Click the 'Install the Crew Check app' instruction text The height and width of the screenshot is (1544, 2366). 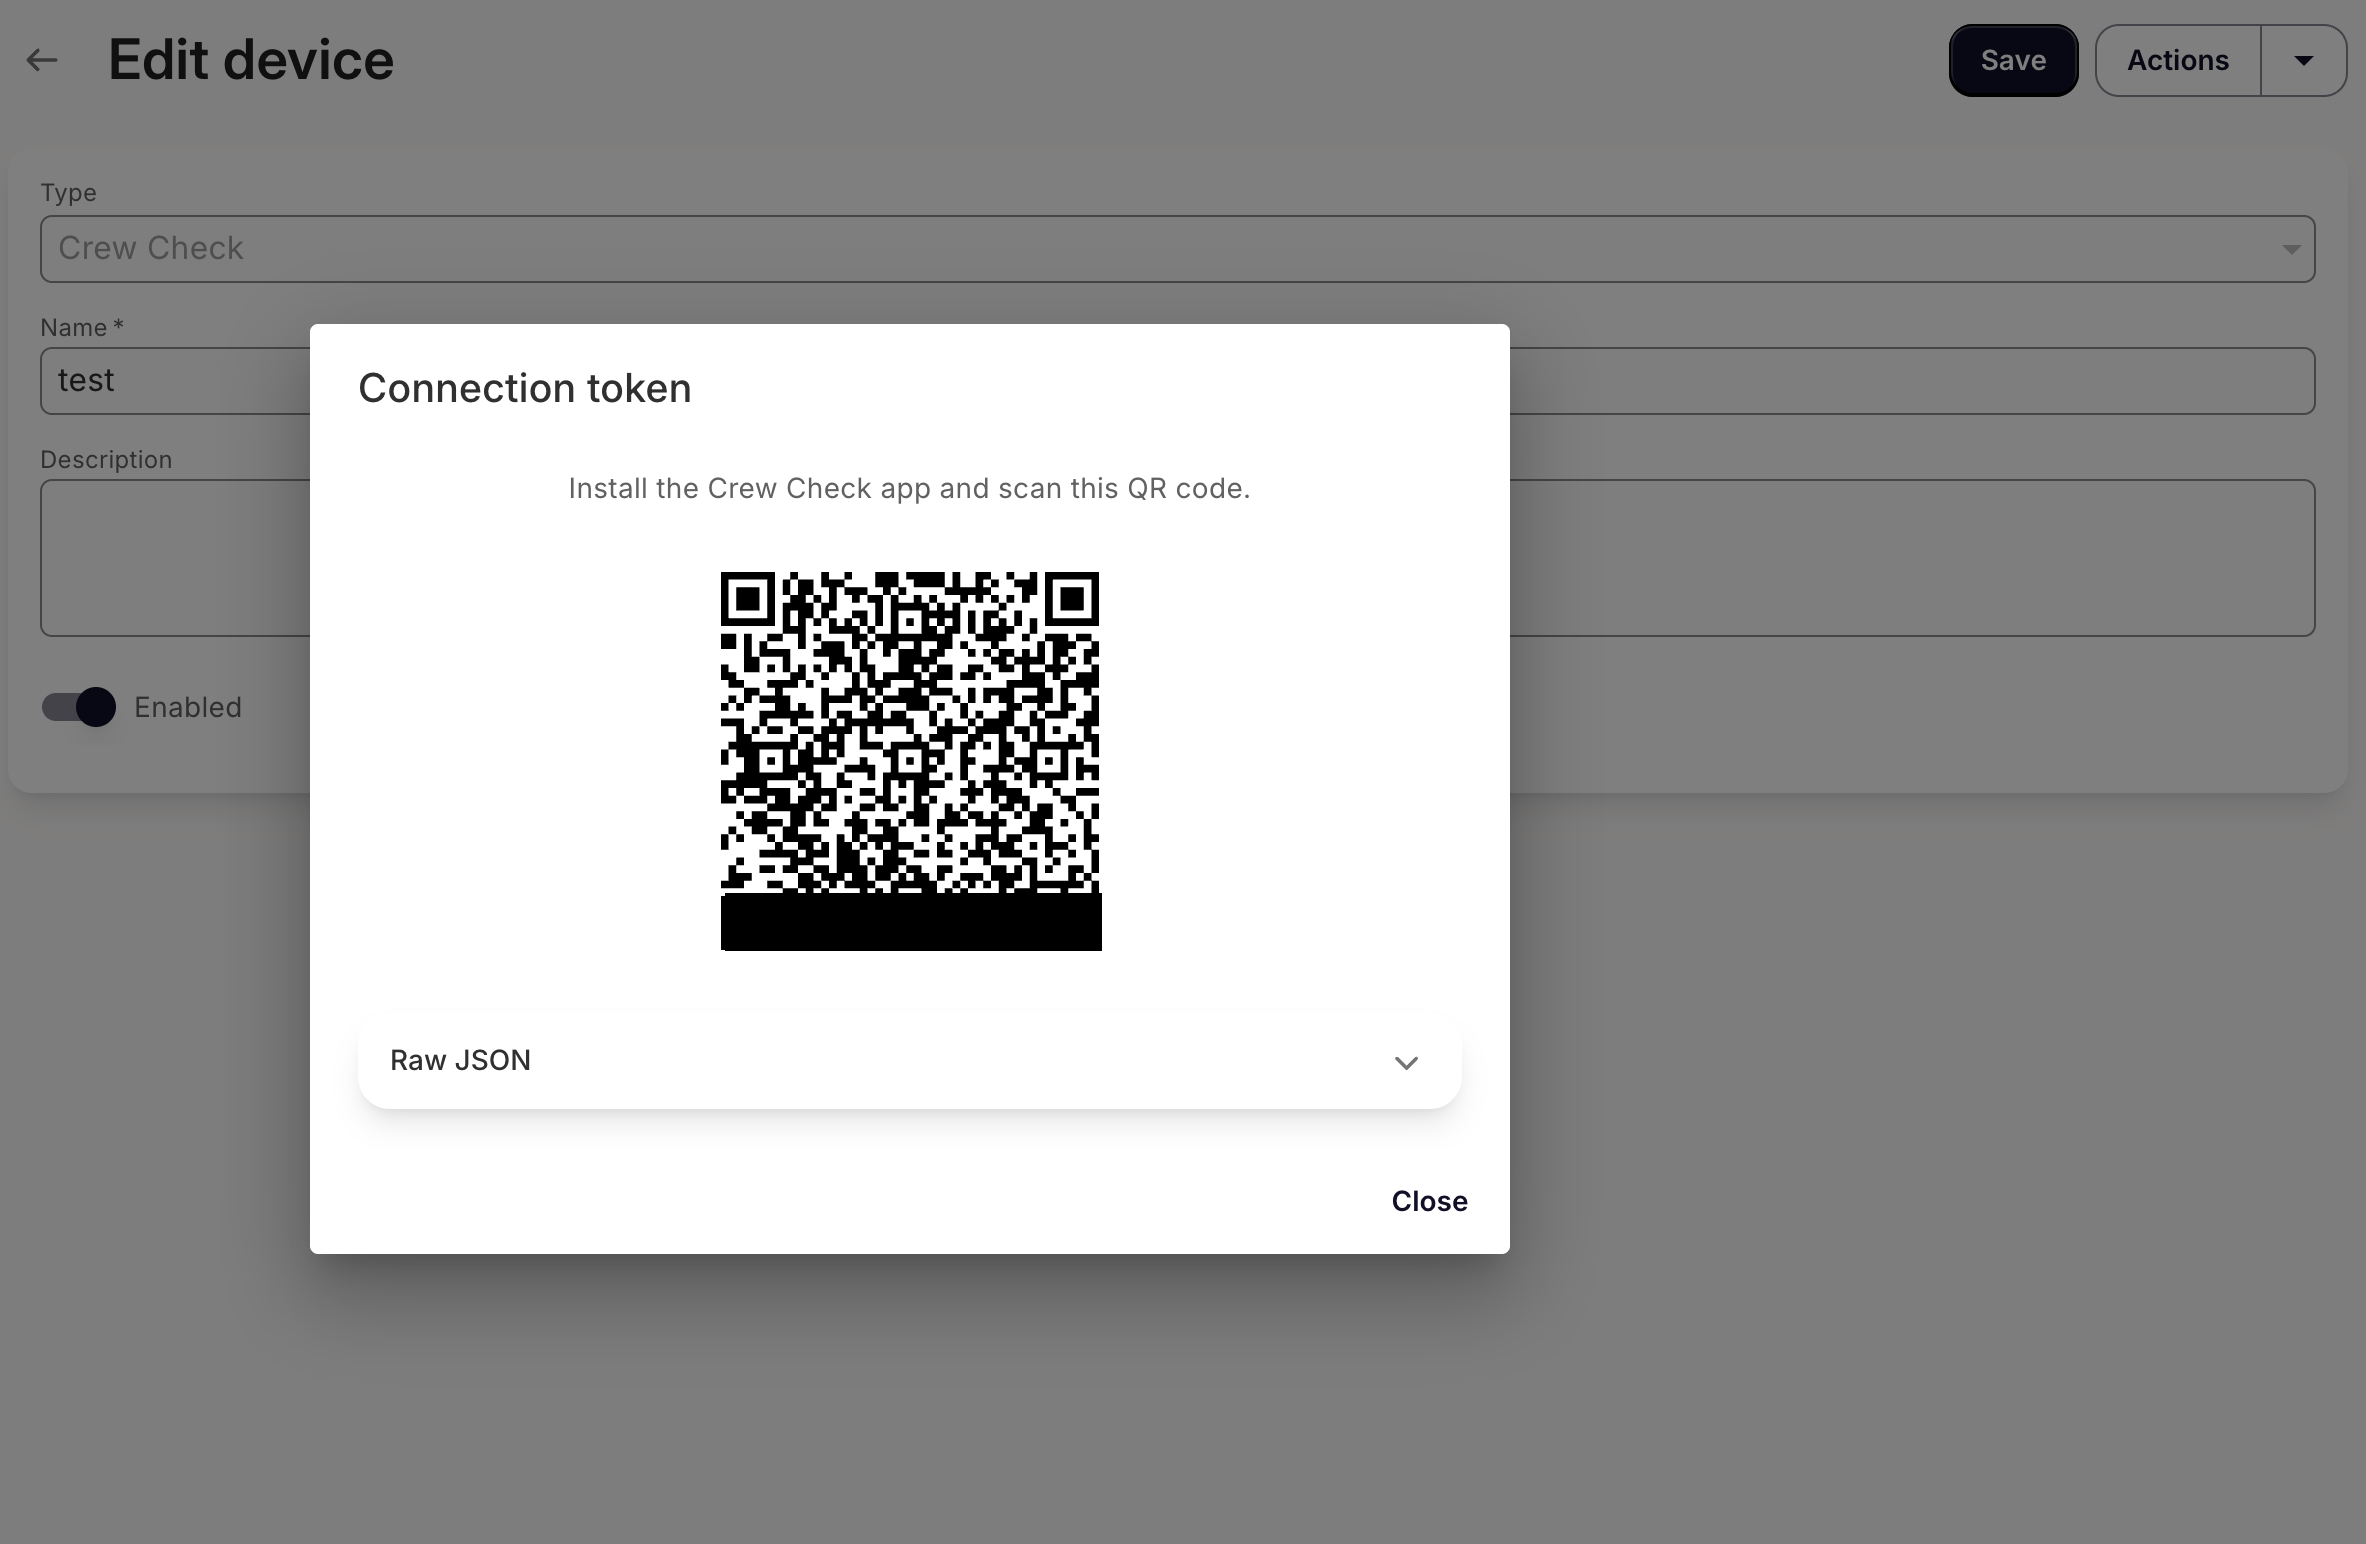point(909,488)
